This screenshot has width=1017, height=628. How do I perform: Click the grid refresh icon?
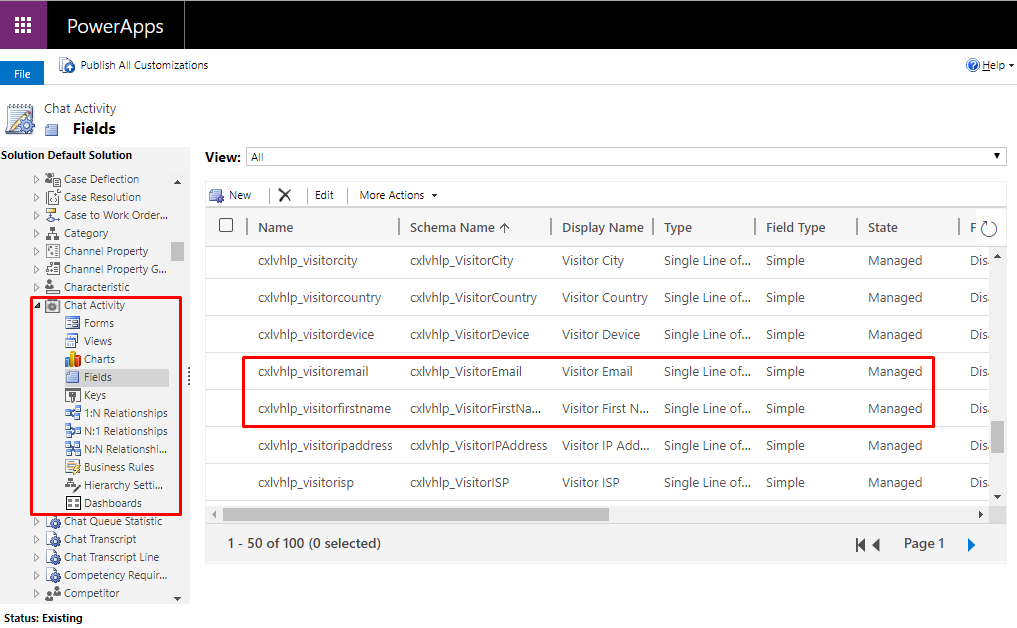988,228
